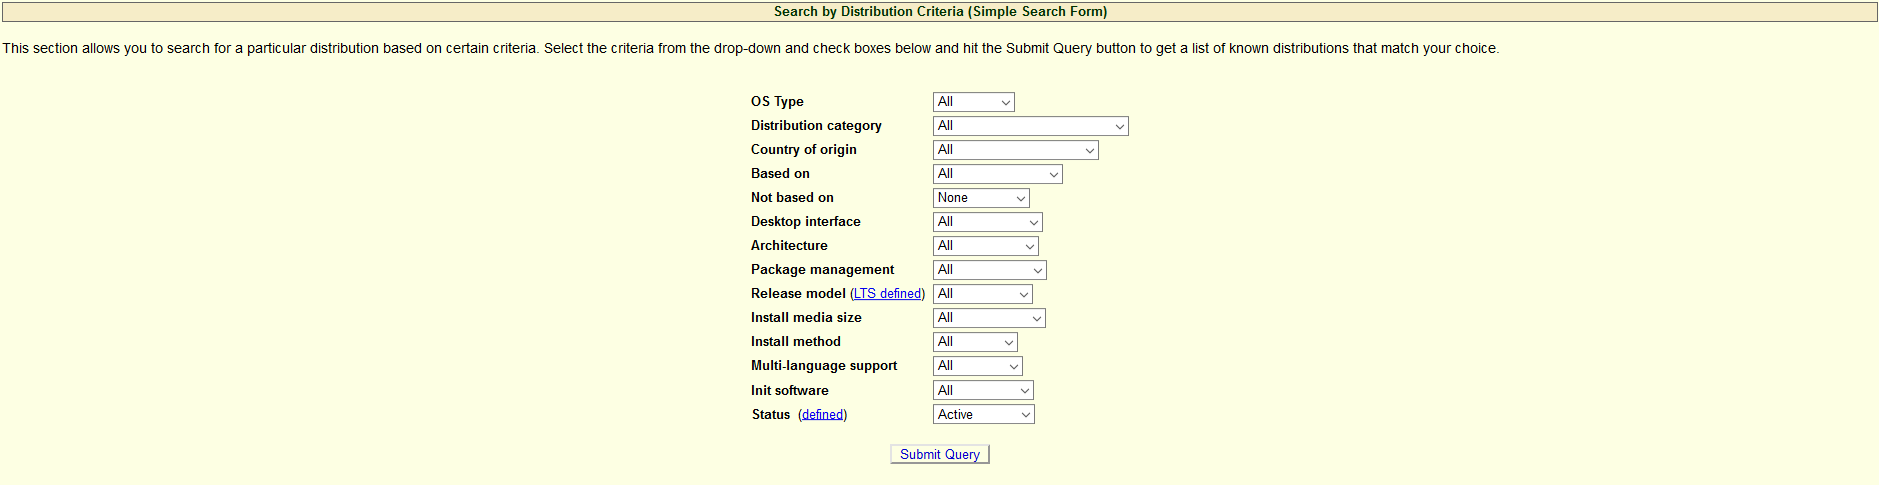Click the Init software label

click(x=790, y=390)
